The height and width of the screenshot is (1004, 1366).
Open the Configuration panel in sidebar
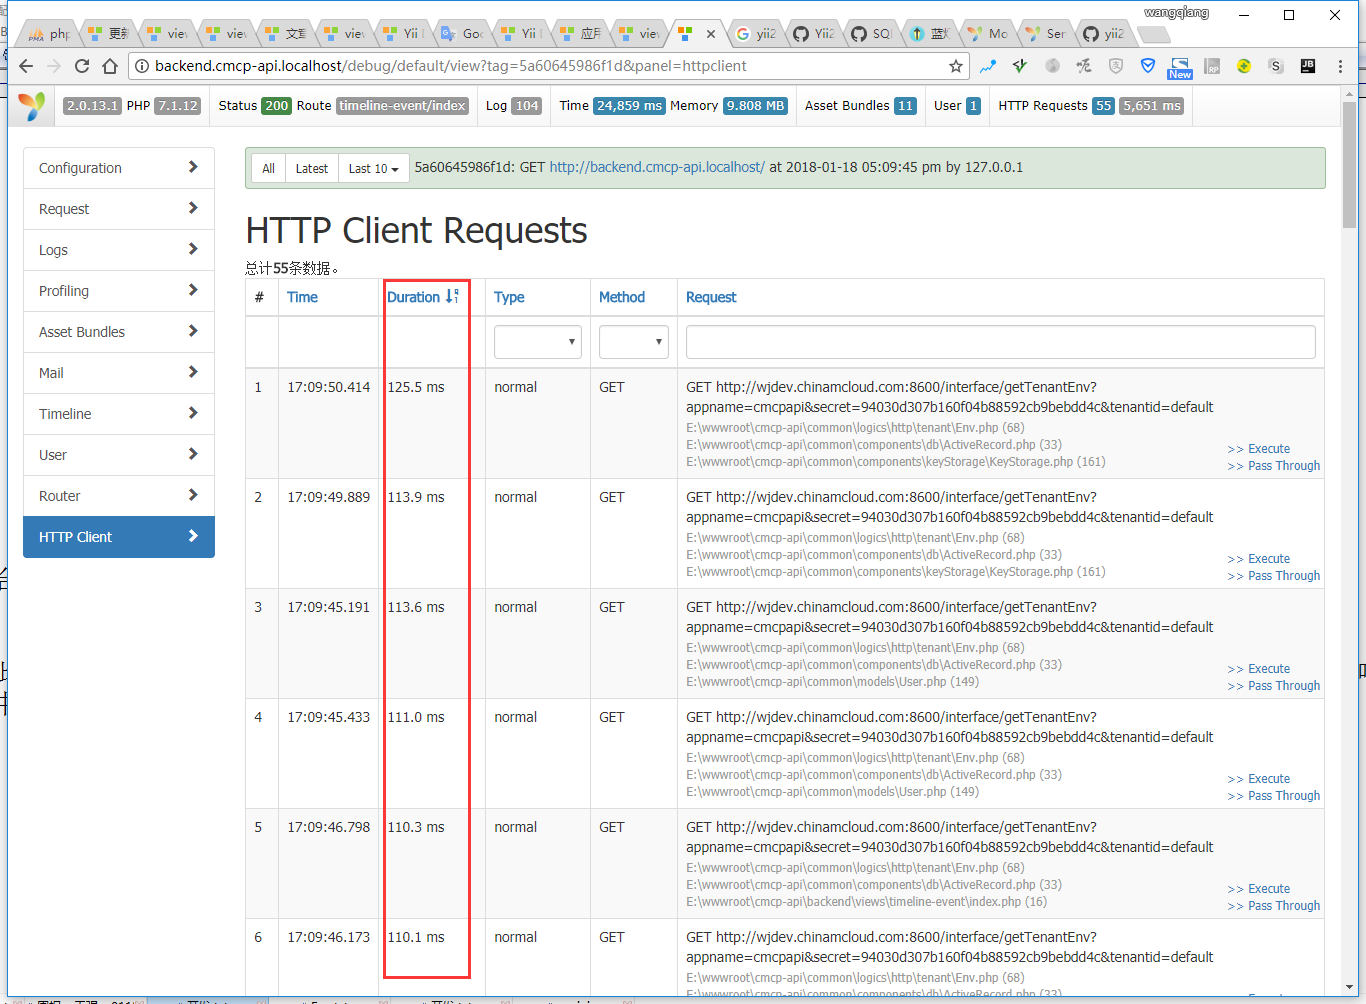[119, 168]
